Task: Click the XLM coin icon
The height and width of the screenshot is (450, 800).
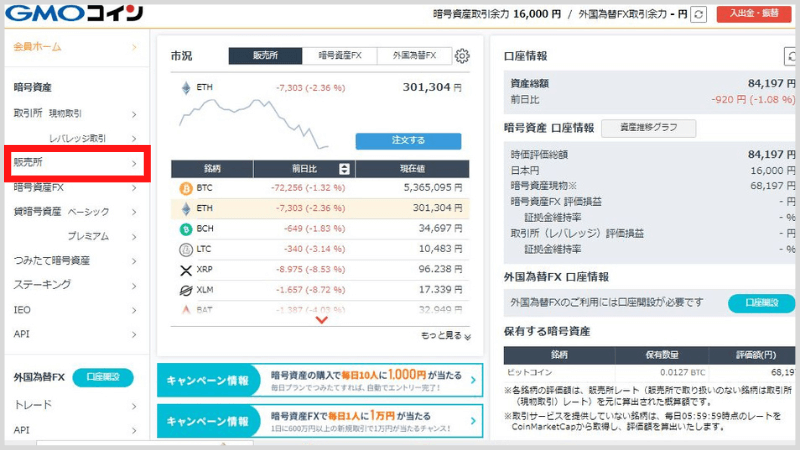Action: (186, 290)
